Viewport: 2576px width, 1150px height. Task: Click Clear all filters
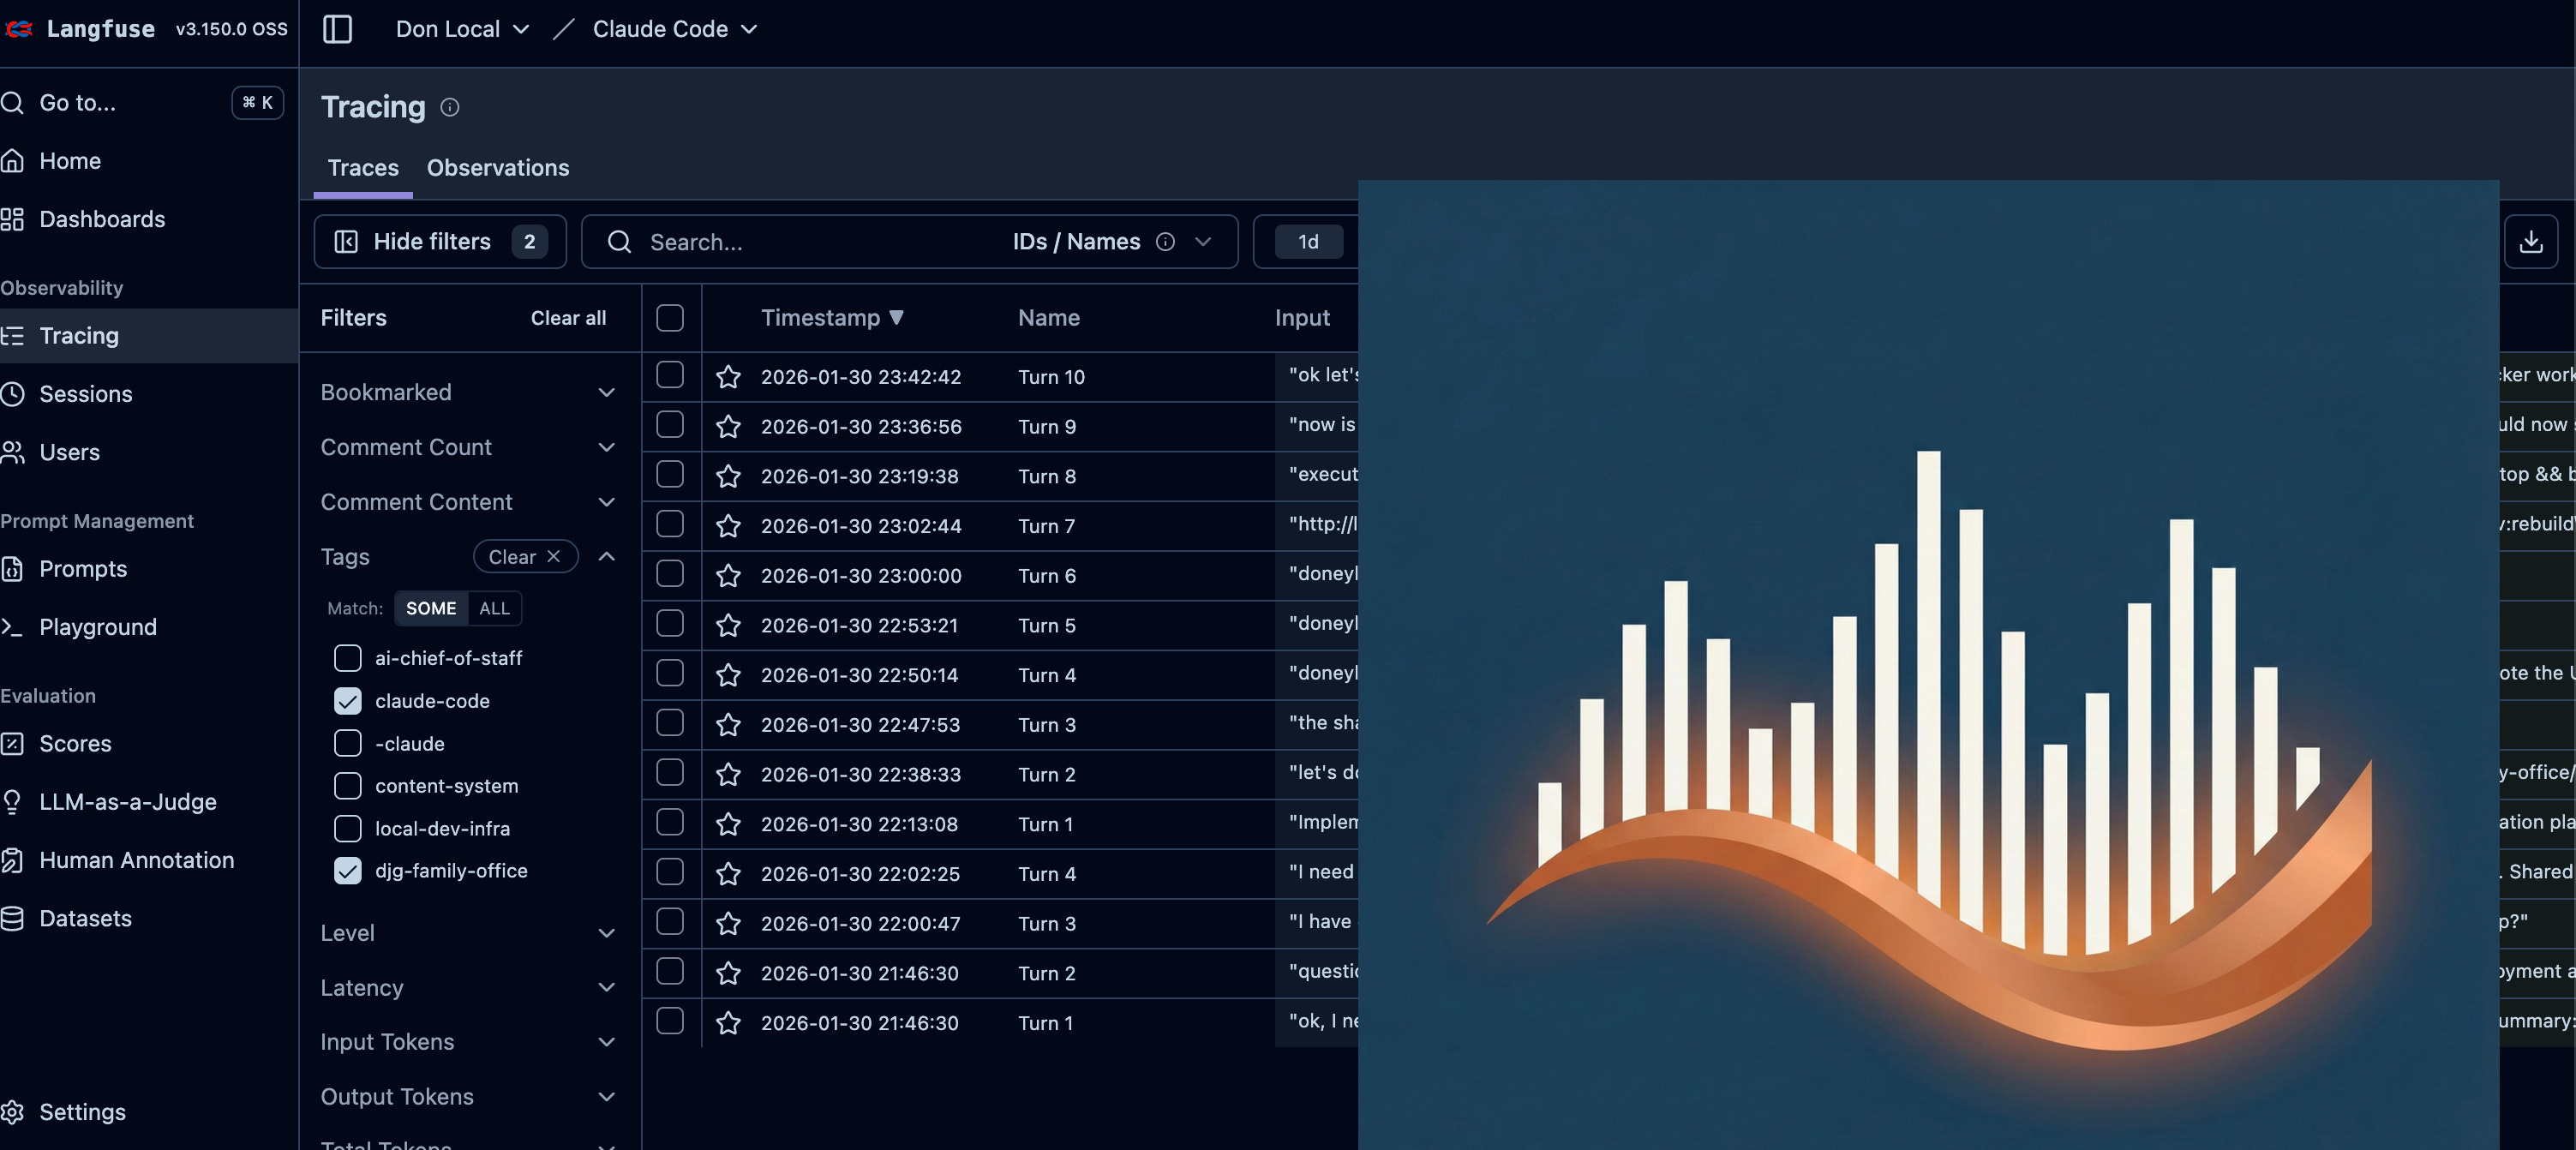[x=568, y=318]
